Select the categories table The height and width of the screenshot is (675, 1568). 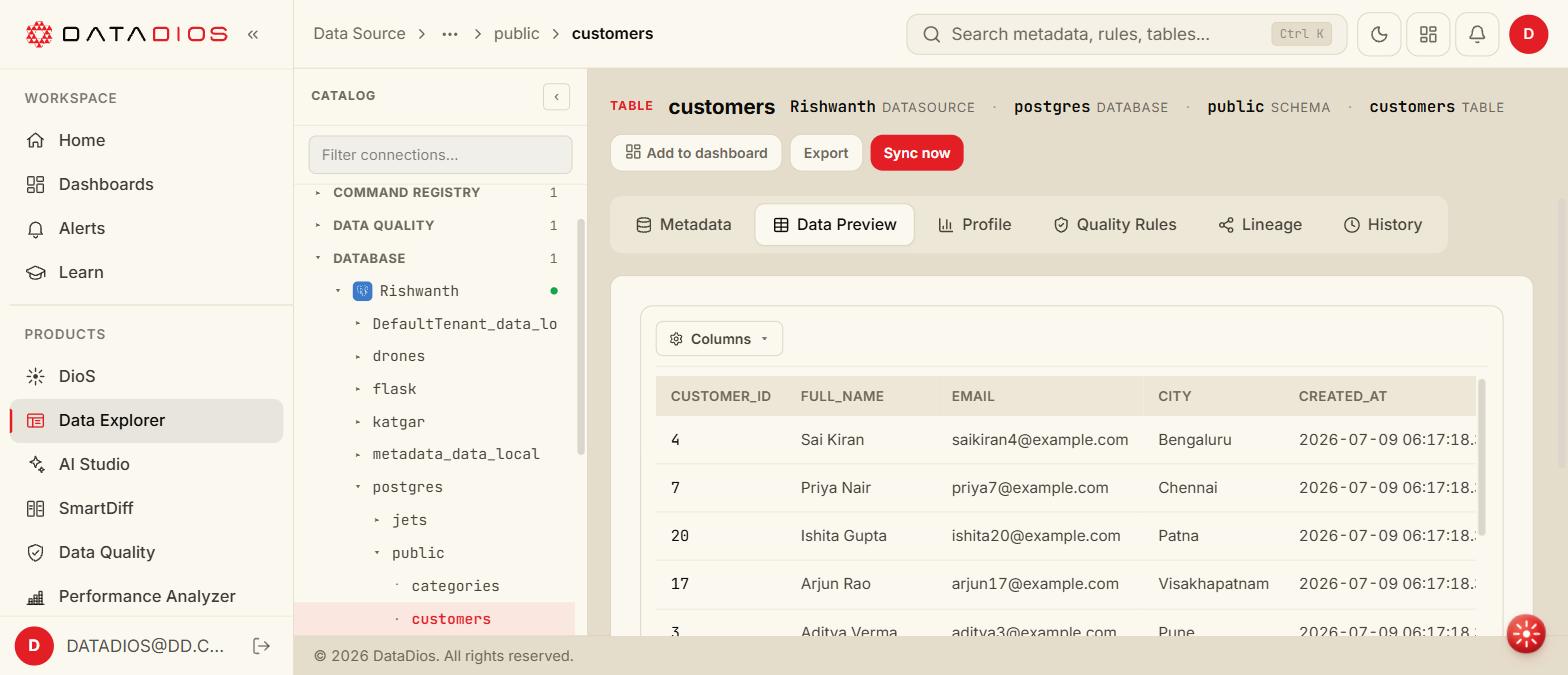[x=455, y=586]
